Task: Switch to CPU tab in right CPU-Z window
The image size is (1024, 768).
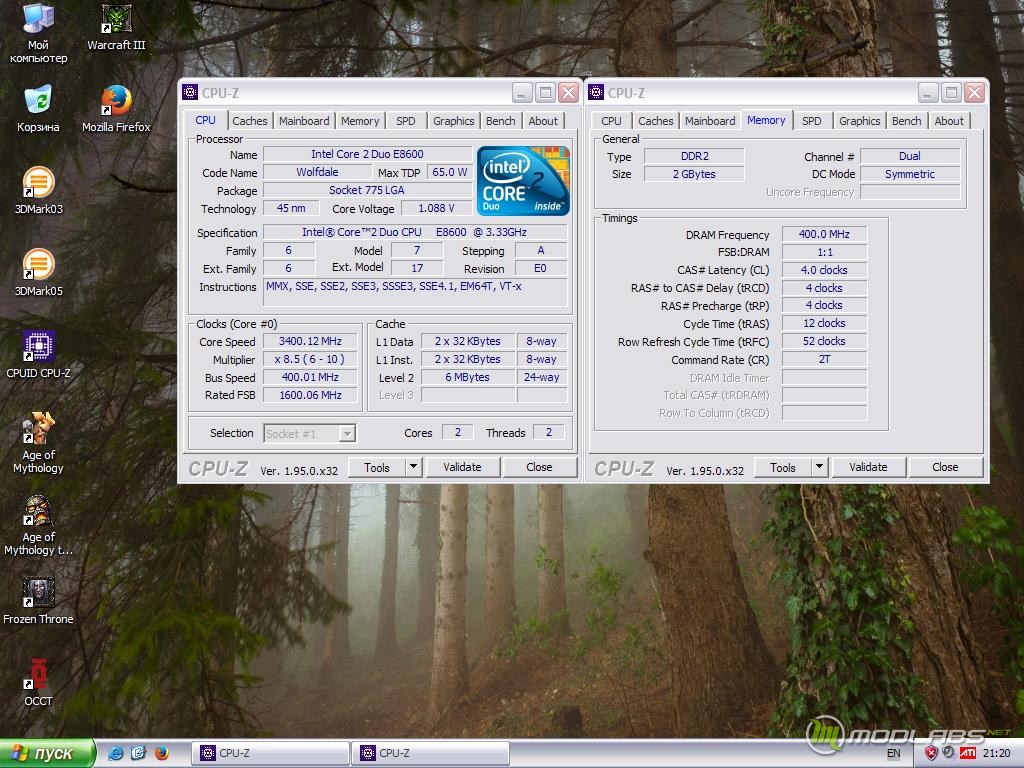Action: [611, 121]
